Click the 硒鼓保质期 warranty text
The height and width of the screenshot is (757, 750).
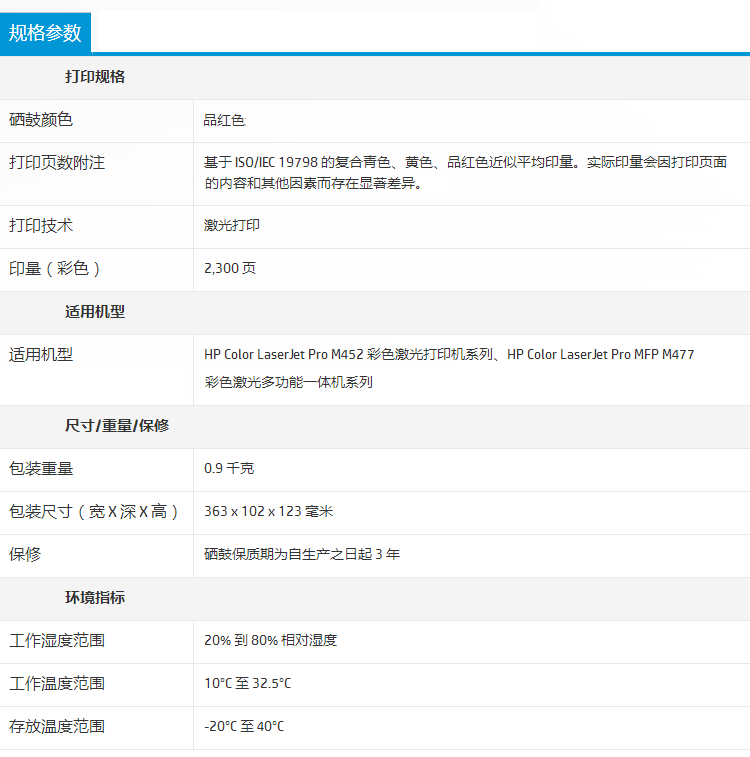pos(302,554)
